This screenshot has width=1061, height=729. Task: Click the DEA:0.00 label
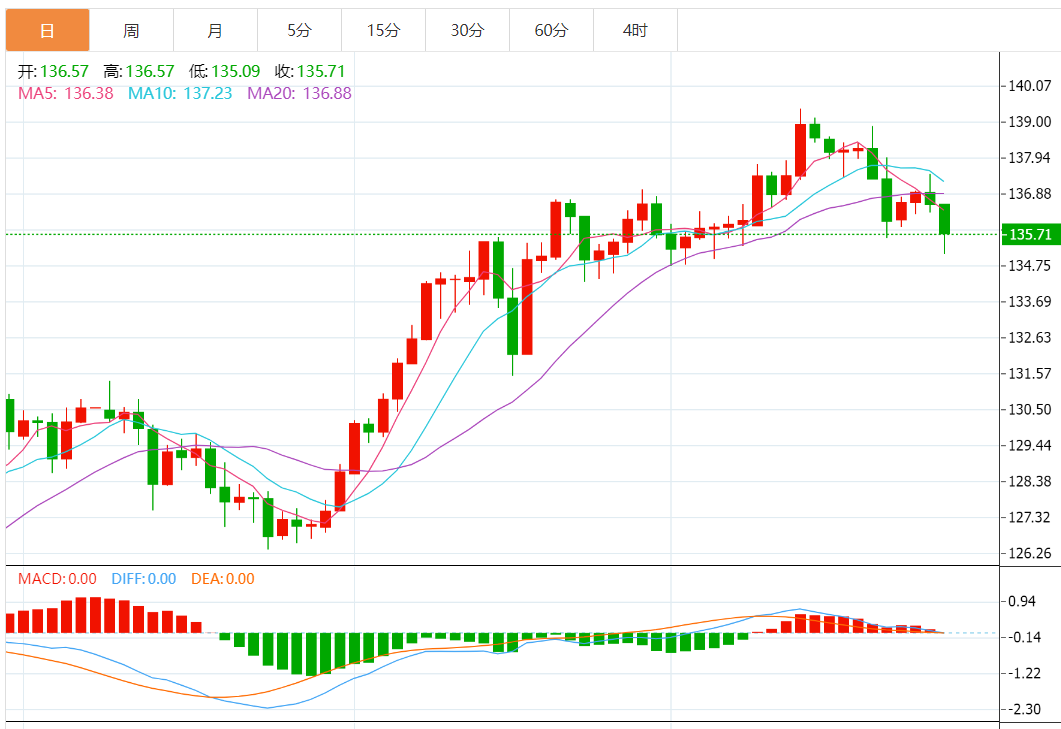(223, 579)
